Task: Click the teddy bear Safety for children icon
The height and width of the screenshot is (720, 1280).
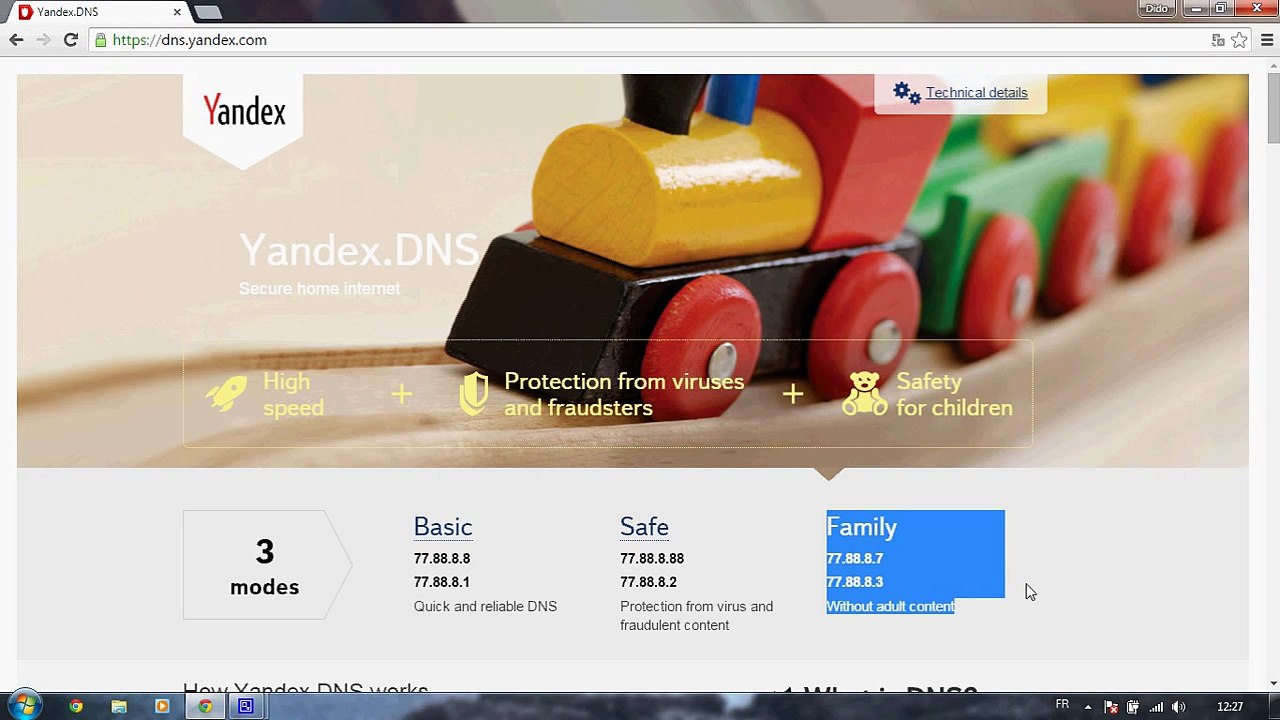Action: (x=864, y=394)
